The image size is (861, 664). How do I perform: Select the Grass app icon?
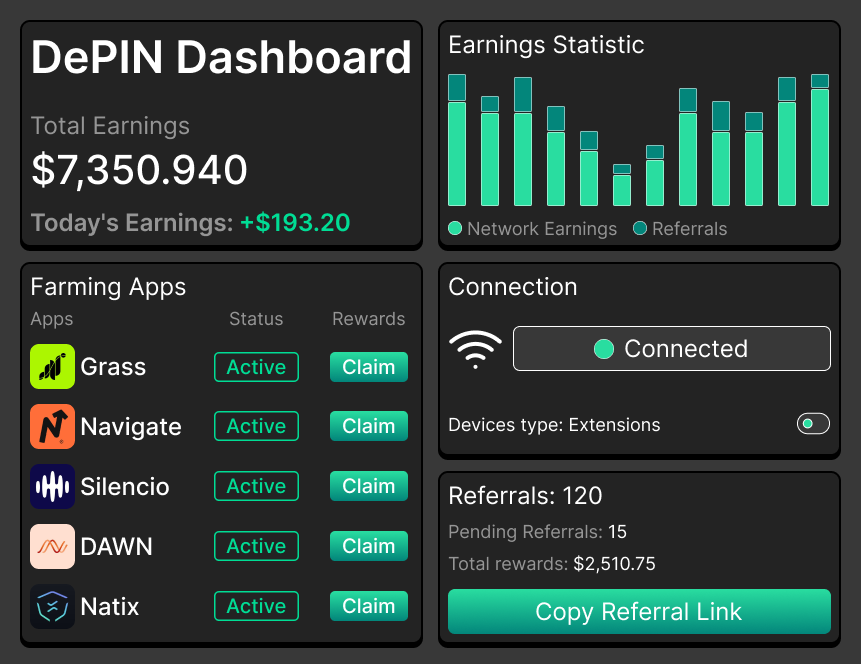click(x=52, y=366)
